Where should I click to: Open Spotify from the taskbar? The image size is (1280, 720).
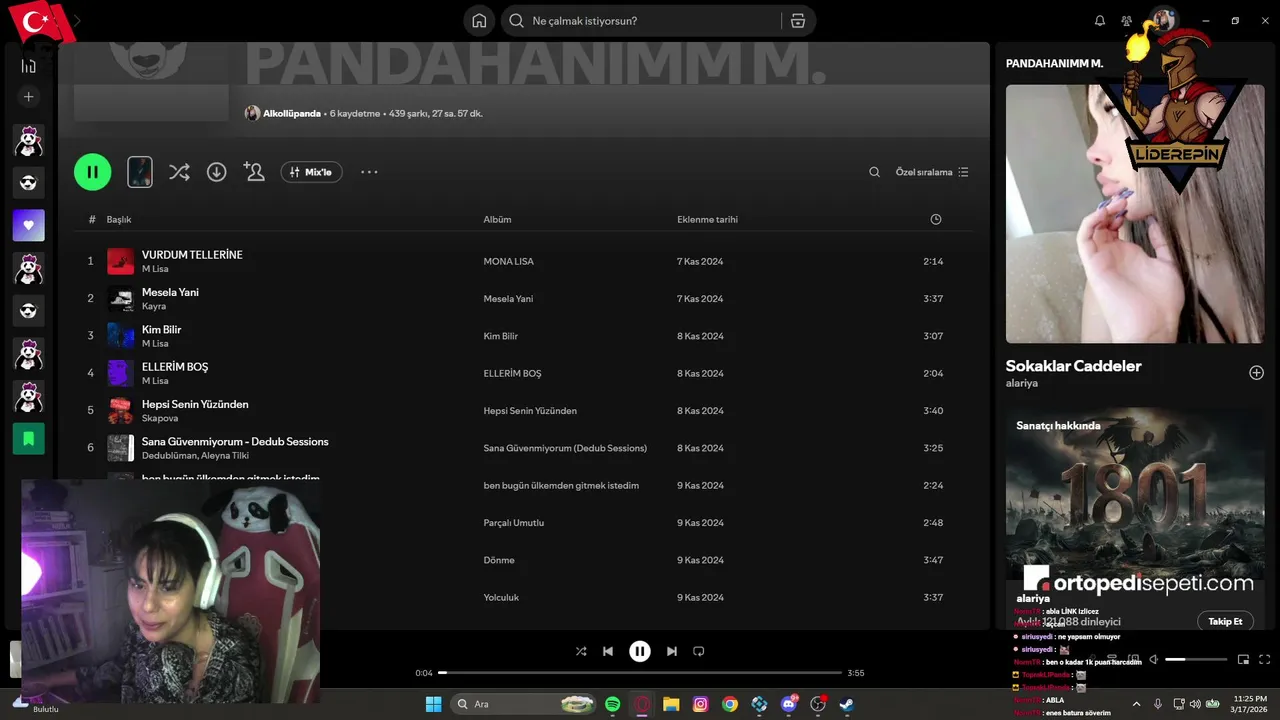[x=612, y=704]
